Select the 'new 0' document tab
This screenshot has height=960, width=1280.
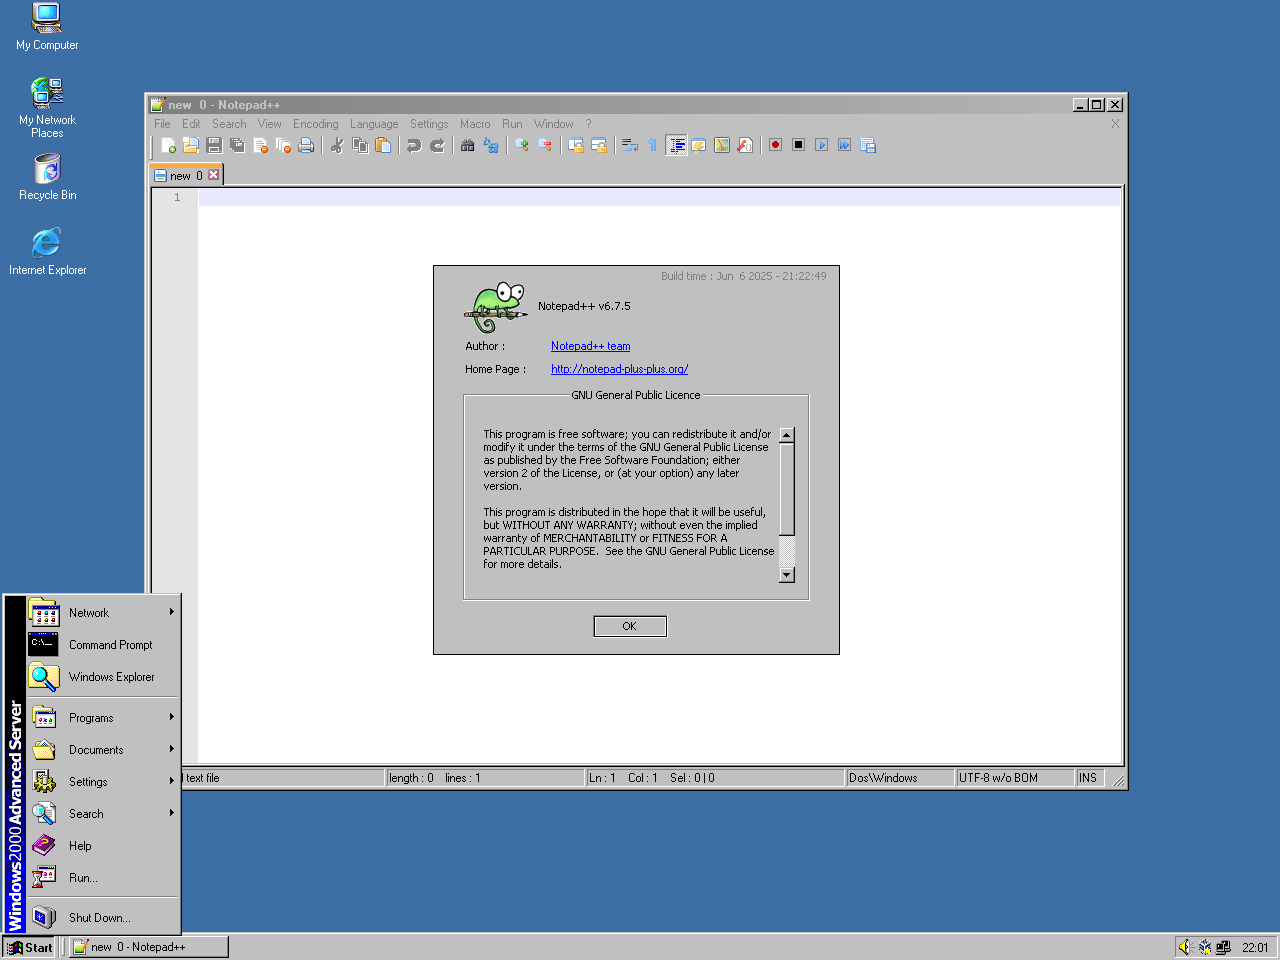186,175
